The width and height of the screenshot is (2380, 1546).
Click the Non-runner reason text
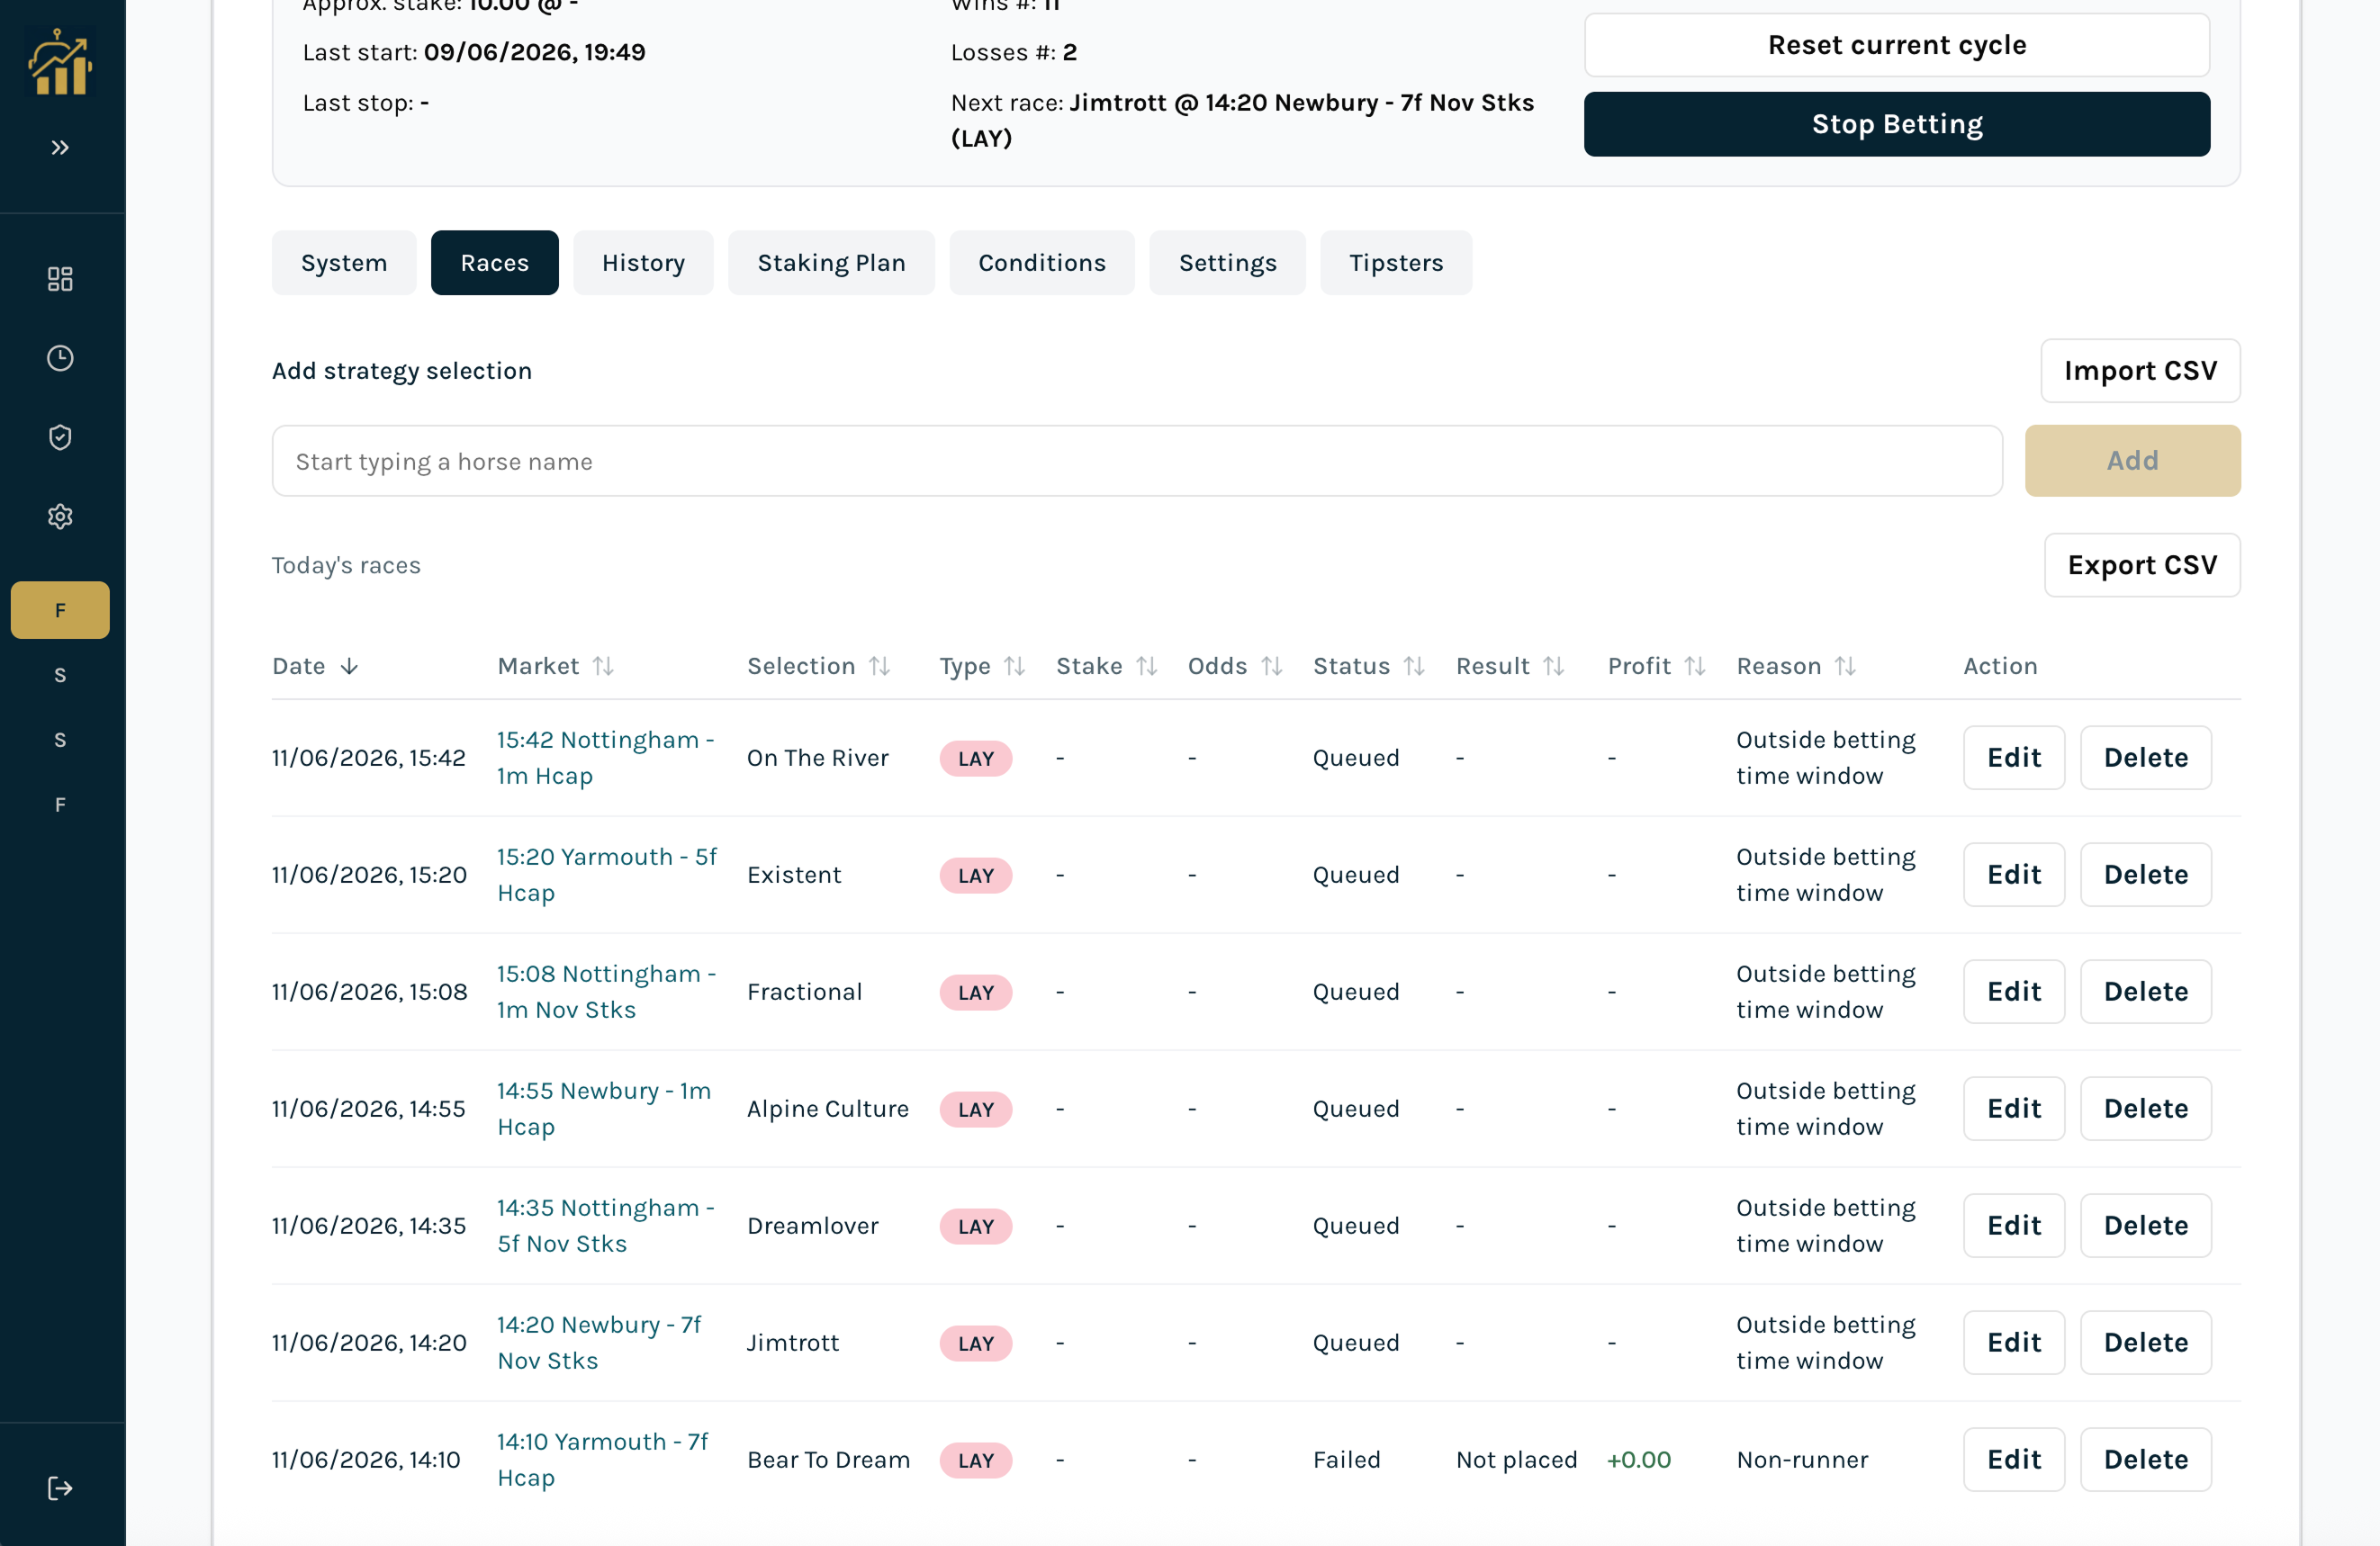(x=1802, y=1460)
